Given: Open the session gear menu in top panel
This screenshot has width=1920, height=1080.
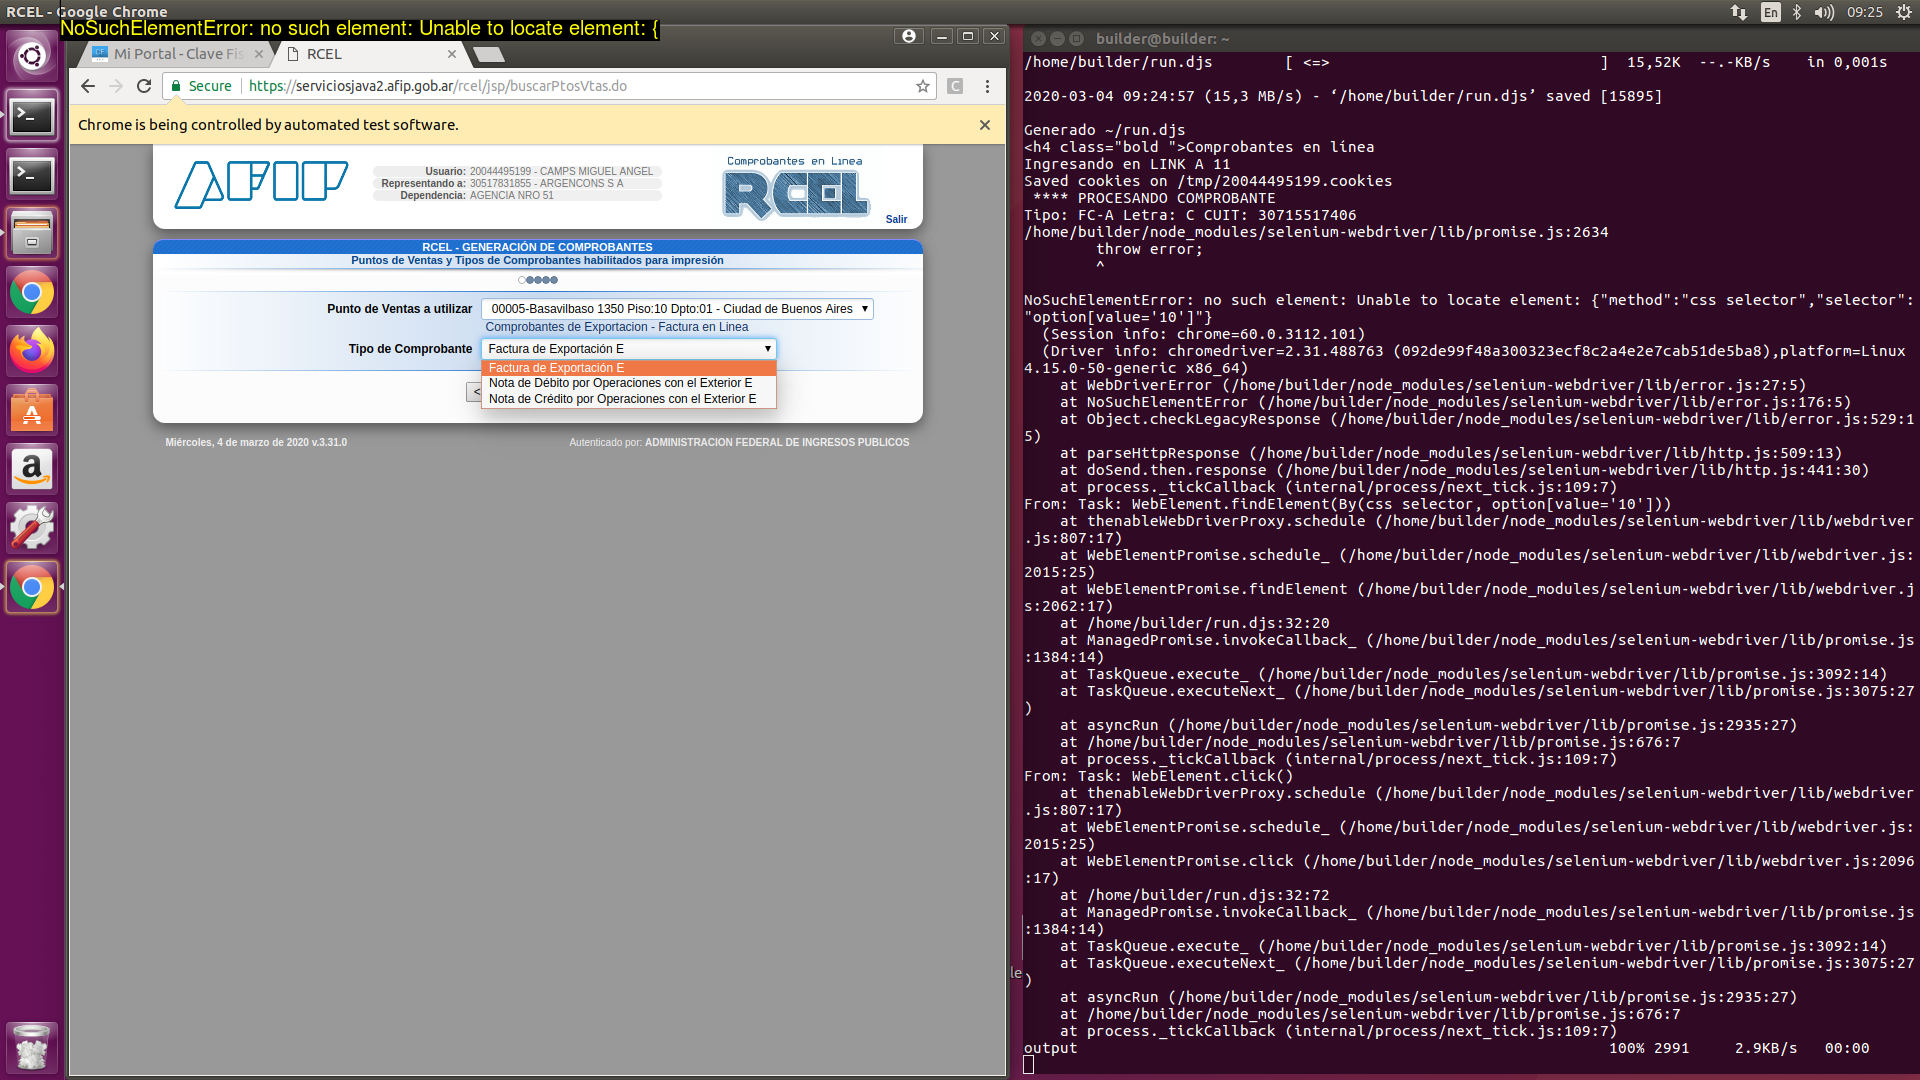Looking at the screenshot, I should pos(1903,12).
